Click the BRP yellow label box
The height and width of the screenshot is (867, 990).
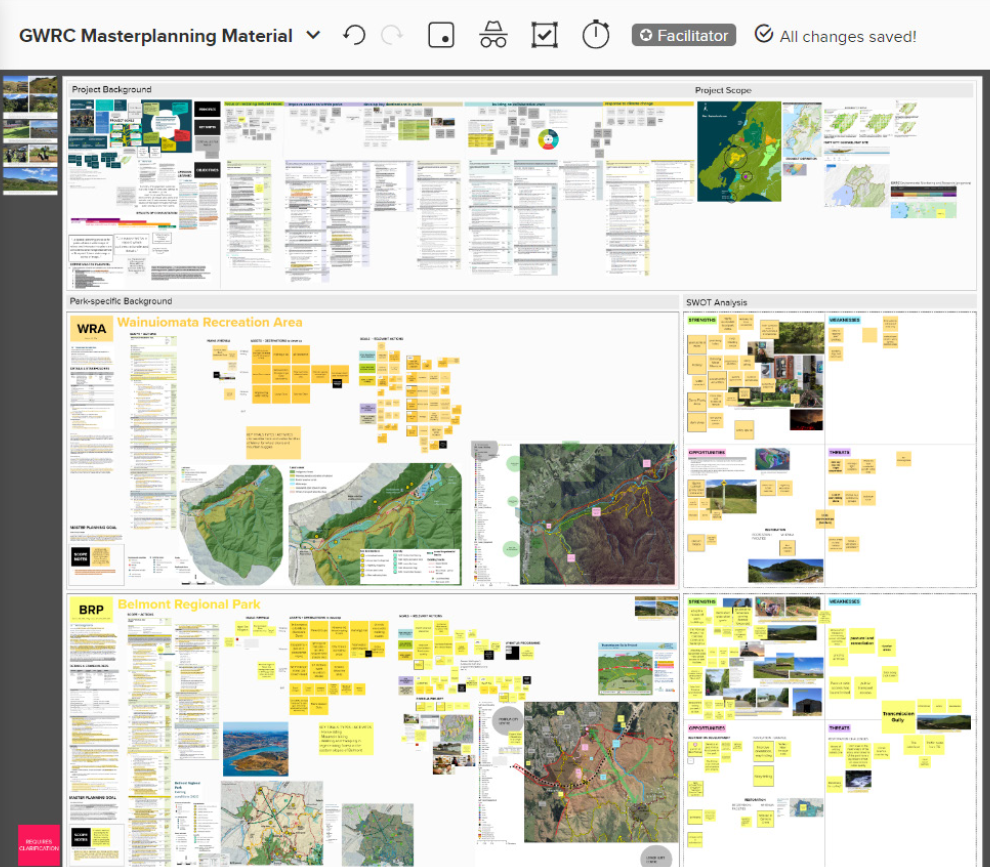tap(92, 610)
